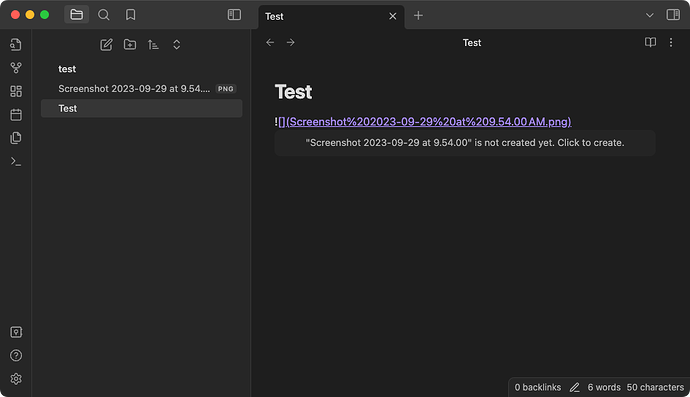Open today's daily note calendar icon
This screenshot has width=690, height=397.
[x=16, y=114]
